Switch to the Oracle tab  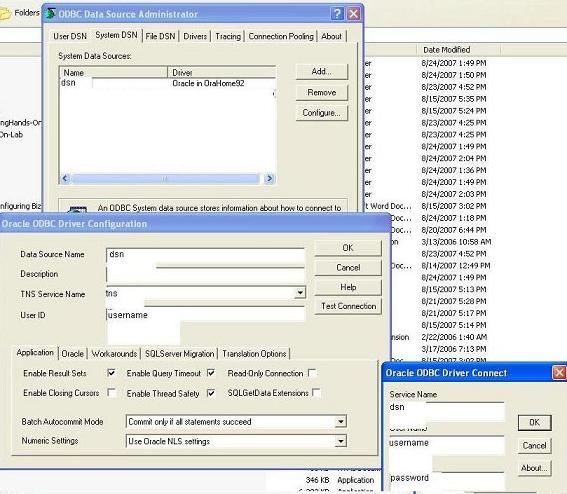pyautogui.click(x=73, y=354)
